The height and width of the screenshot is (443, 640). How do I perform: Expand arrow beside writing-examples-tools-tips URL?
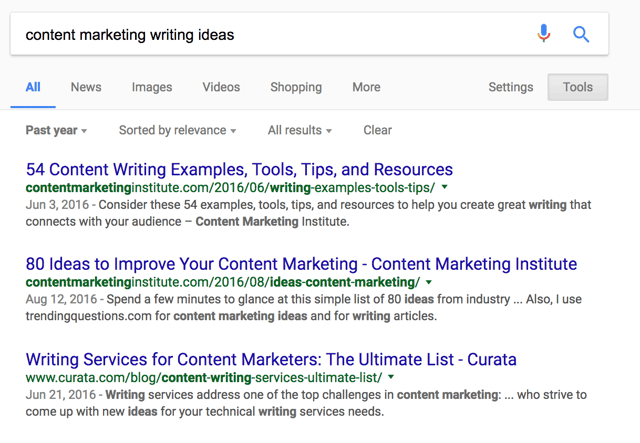445,187
